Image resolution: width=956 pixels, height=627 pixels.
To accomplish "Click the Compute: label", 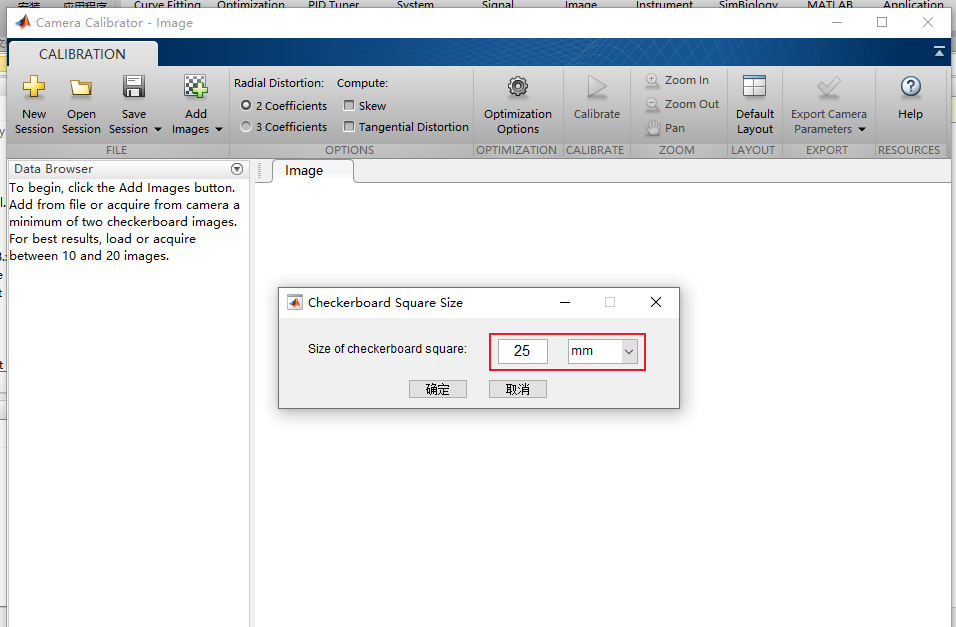I will point(362,83).
